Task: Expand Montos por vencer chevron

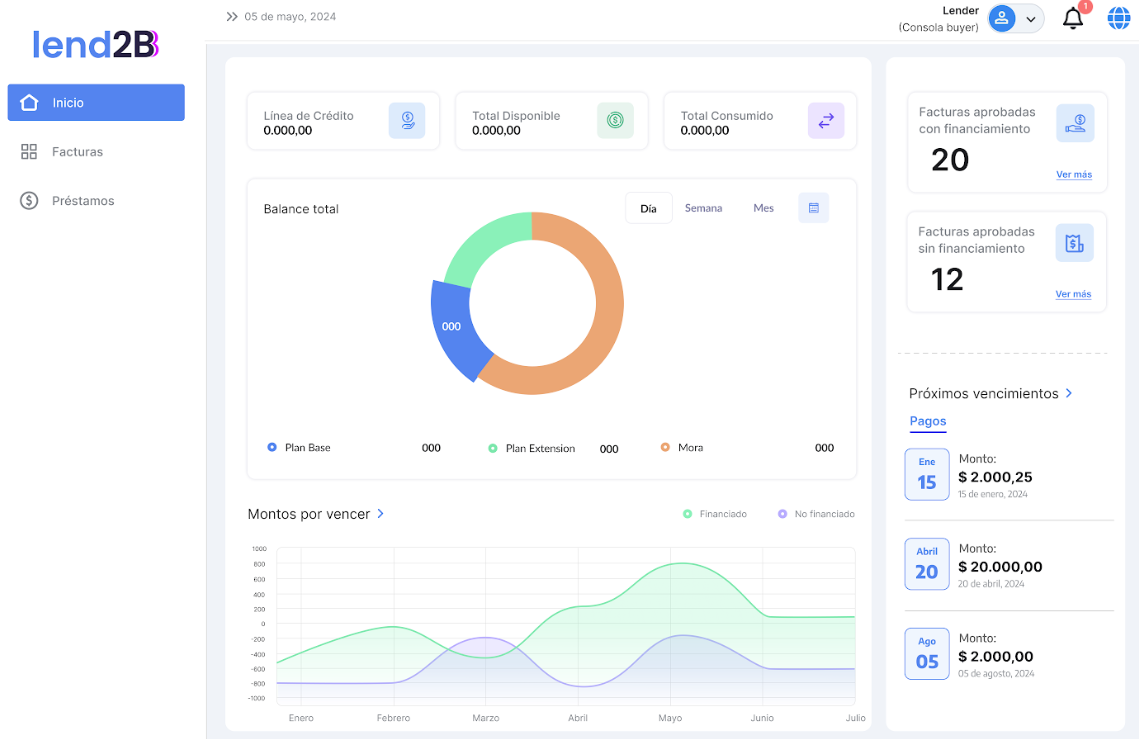Action: [x=380, y=514]
